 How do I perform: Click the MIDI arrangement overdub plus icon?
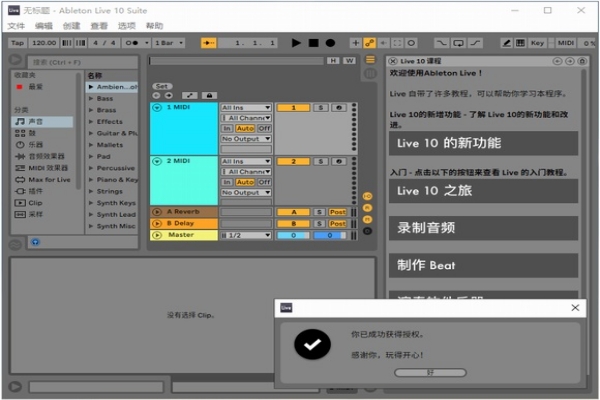(x=355, y=43)
